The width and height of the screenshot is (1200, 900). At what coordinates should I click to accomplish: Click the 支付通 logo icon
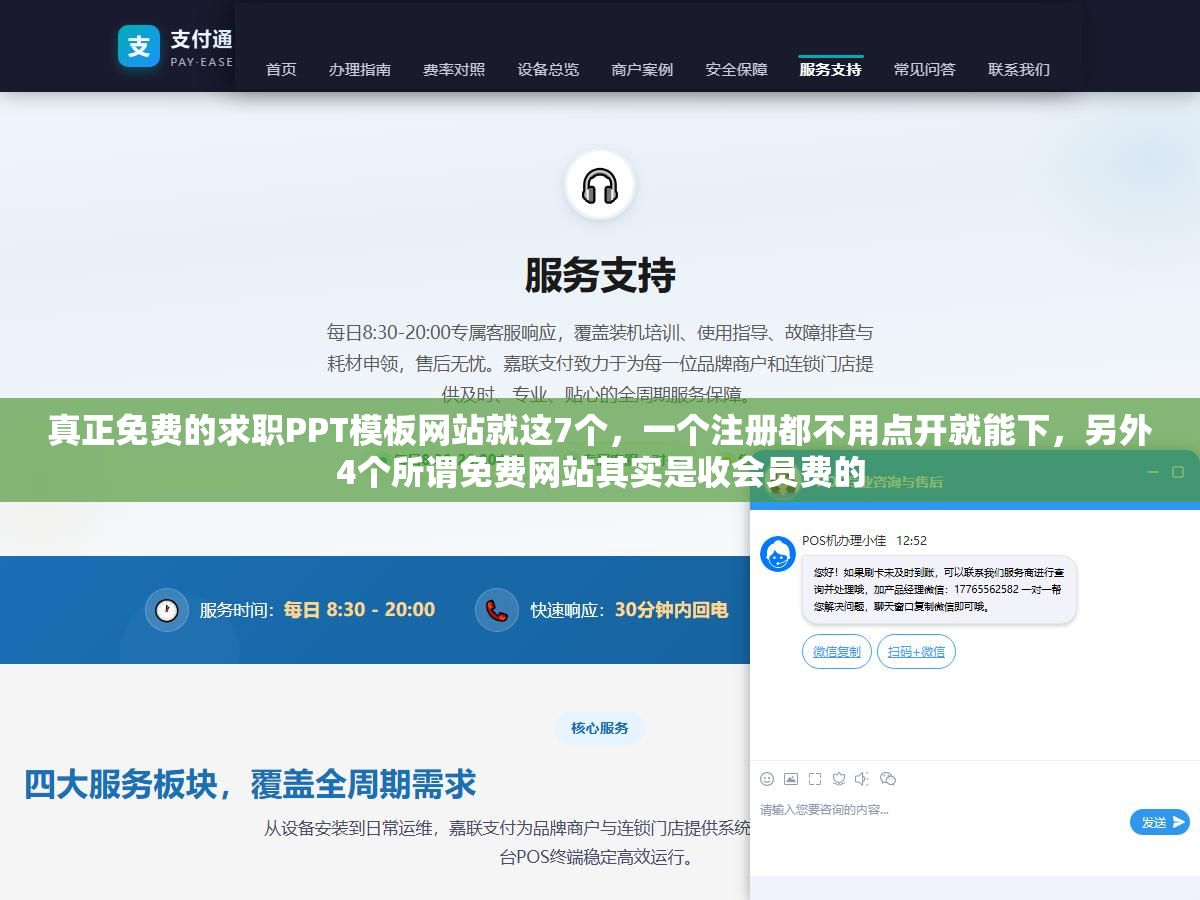tap(139, 46)
